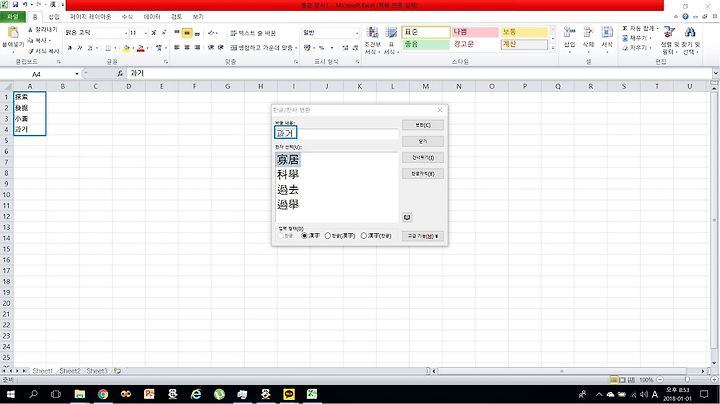Toggle Wrap Text (텍스트 줄 바꿈)

(x=253, y=33)
